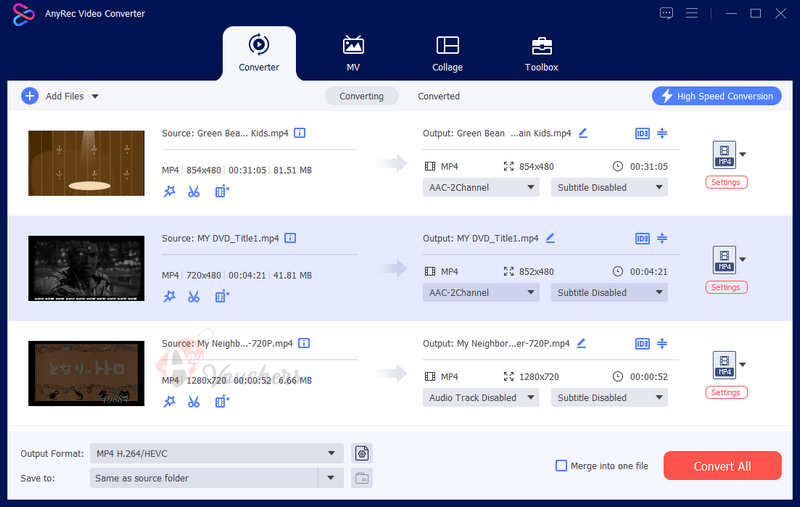Open the Output Format MP4 H.264/HEVC dropdown
This screenshot has height=507, width=800.
click(x=216, y=453)
